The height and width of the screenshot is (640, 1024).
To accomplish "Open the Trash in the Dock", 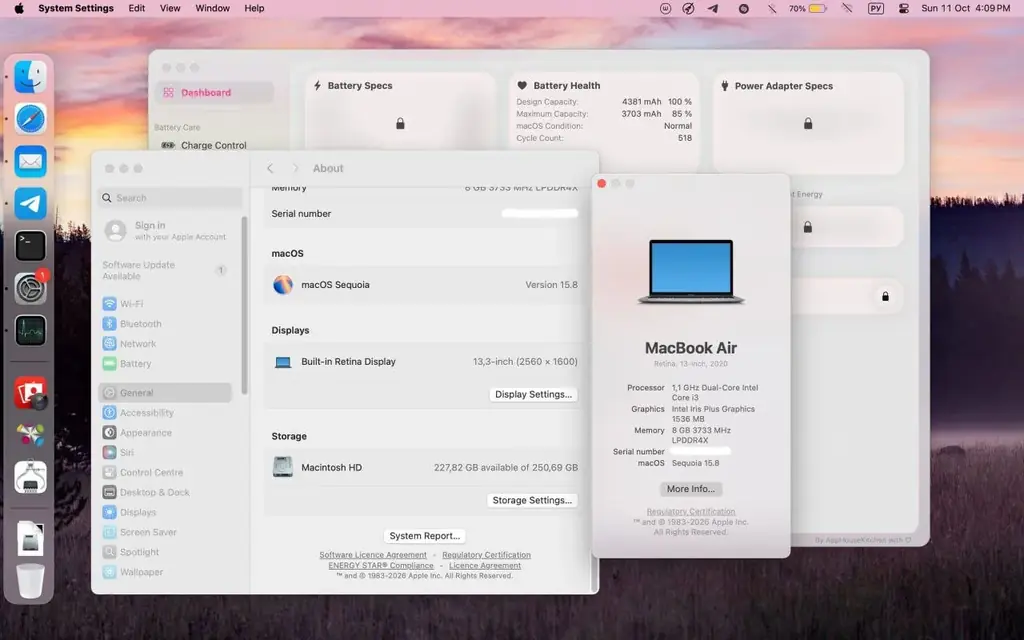I will [30, 581].
